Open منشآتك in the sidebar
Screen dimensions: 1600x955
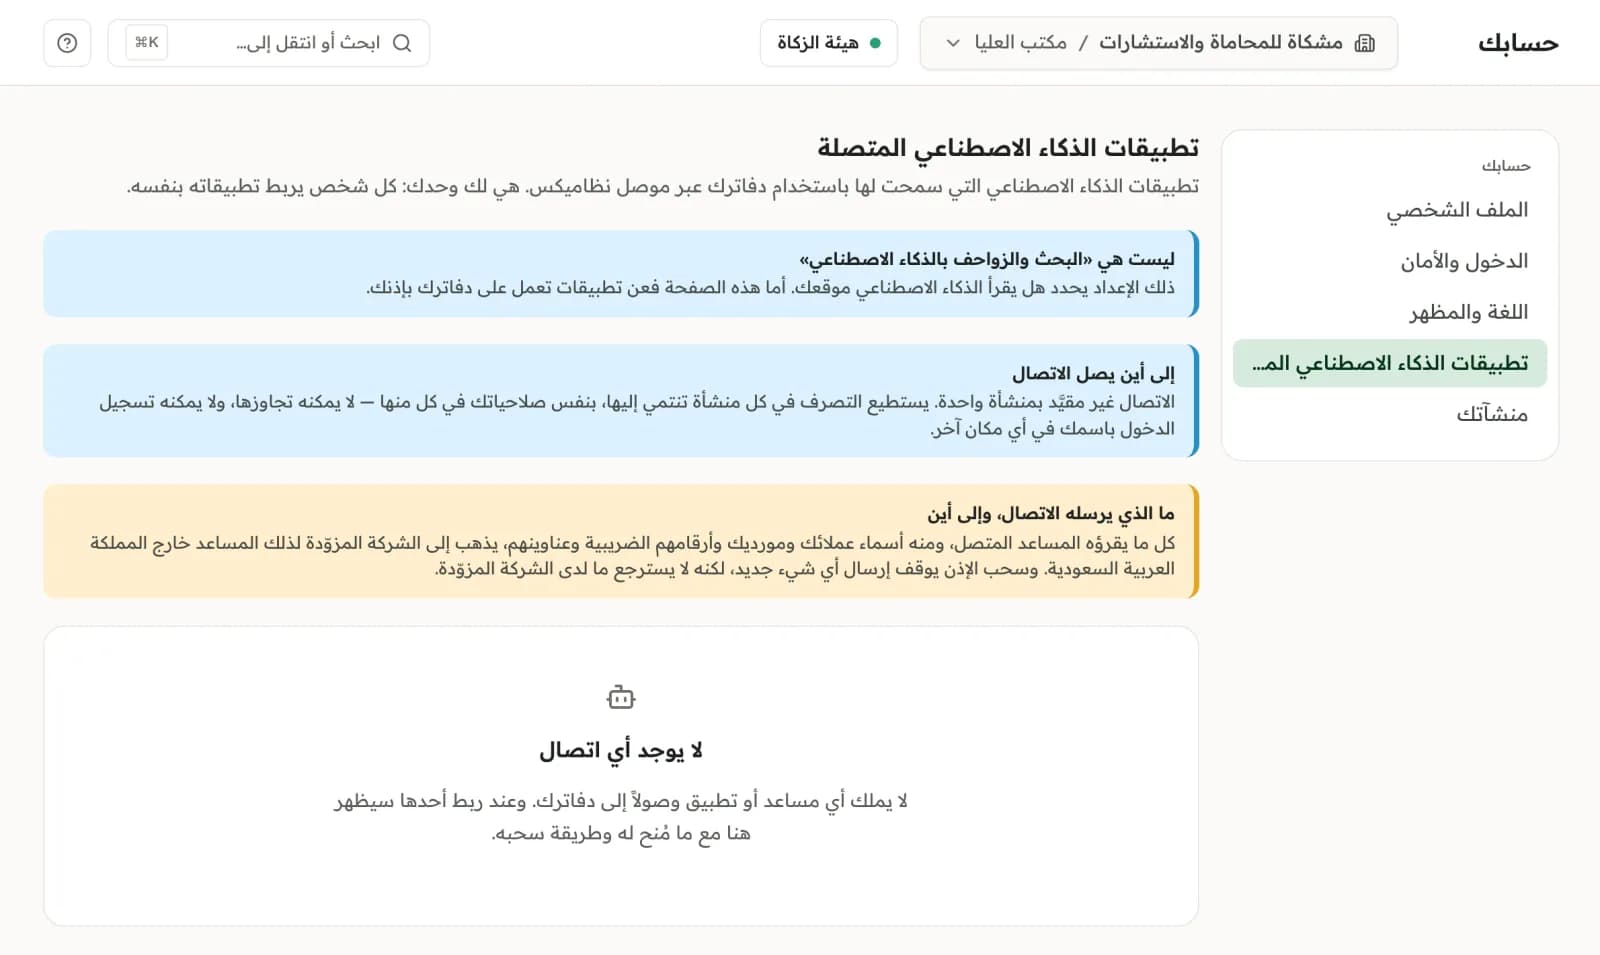click(1390, 414)
